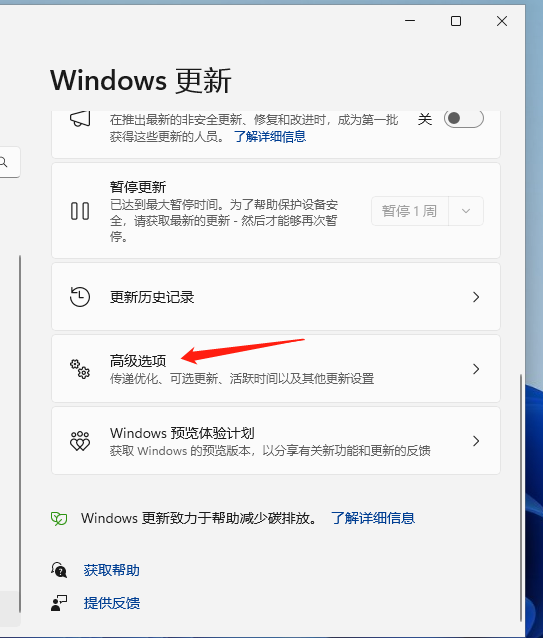The width and height of the screenshot is (543, 638).
Task: Click the 提供反馈 feedback icon
Action: 59,603
